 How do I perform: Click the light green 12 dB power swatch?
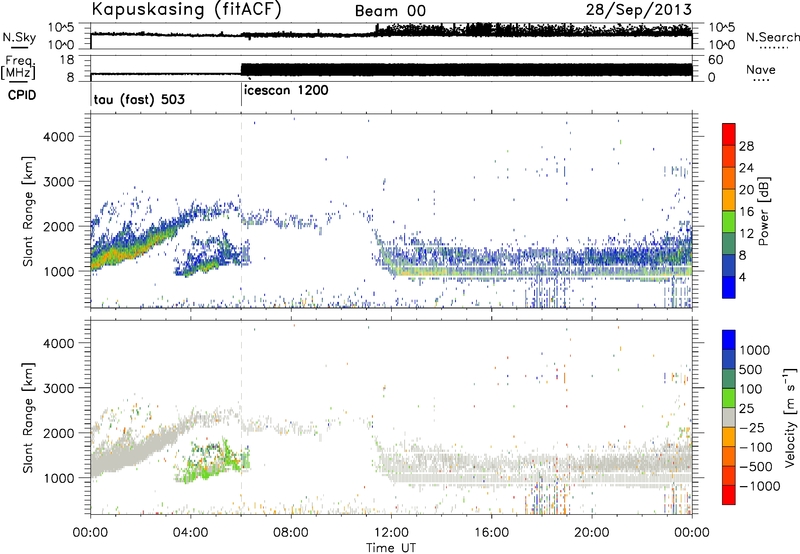(x=729, y=221)
